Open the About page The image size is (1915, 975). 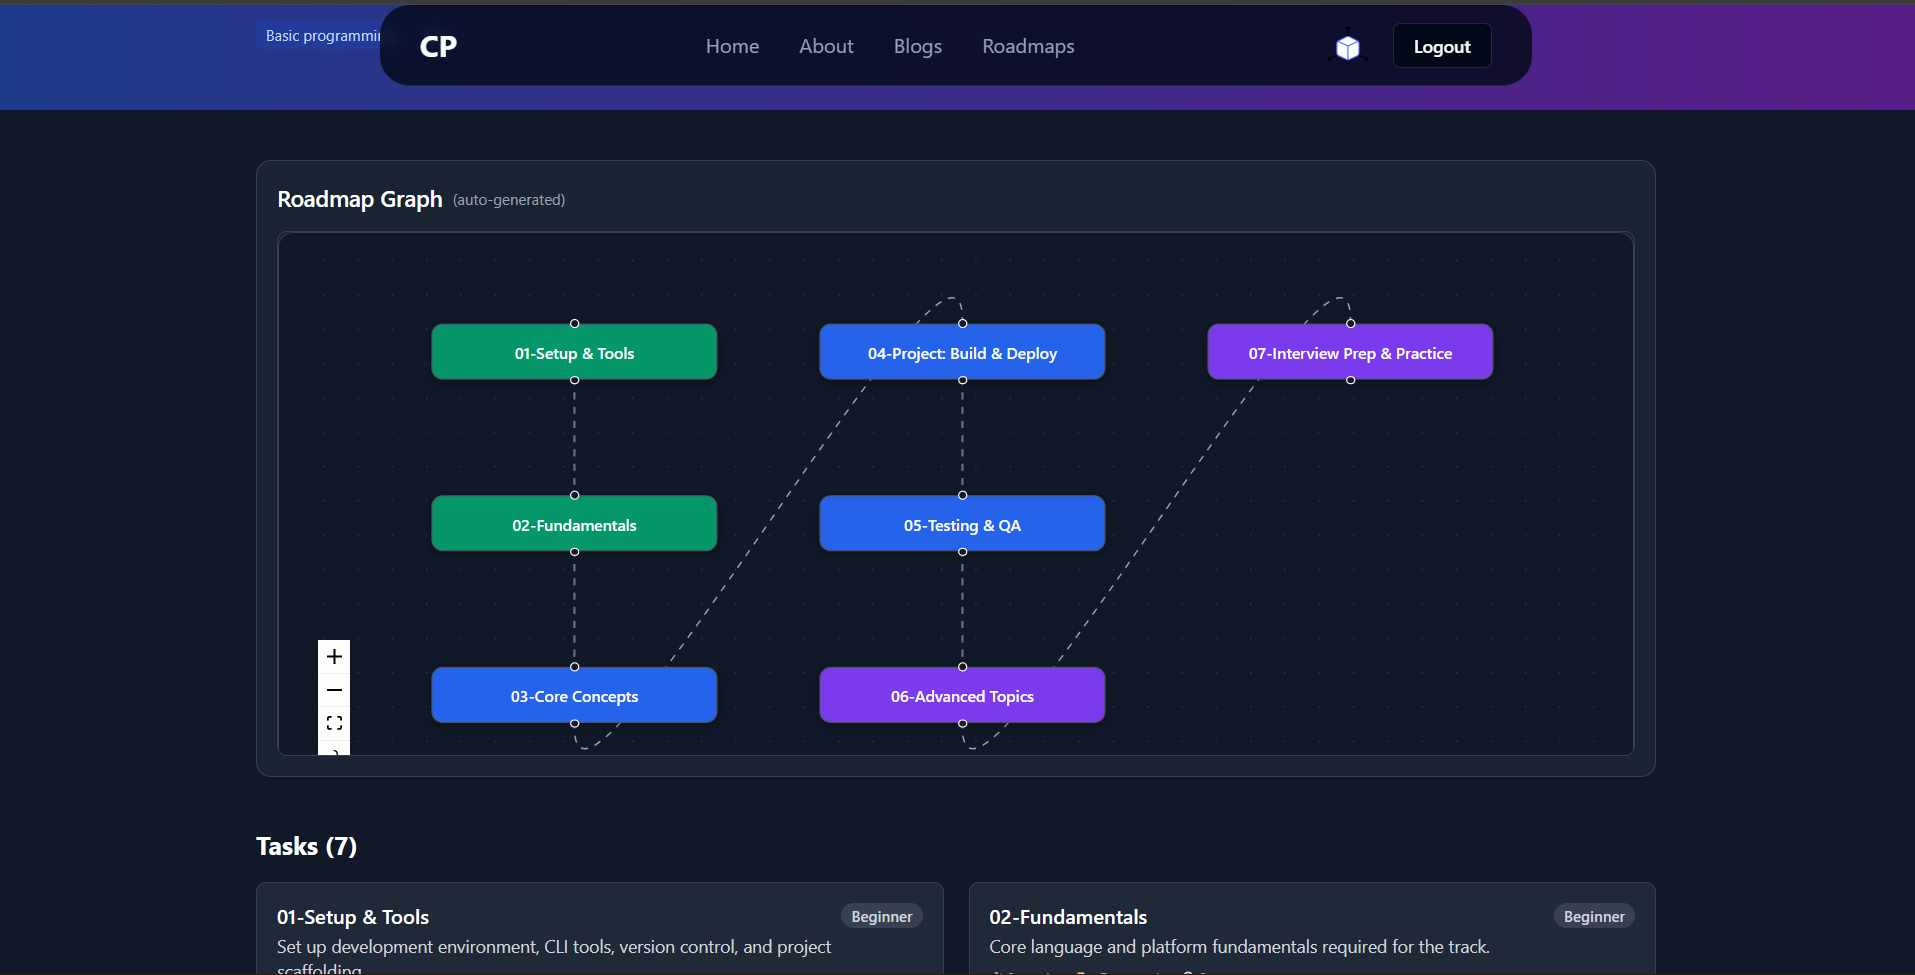[x=826, y=46]
